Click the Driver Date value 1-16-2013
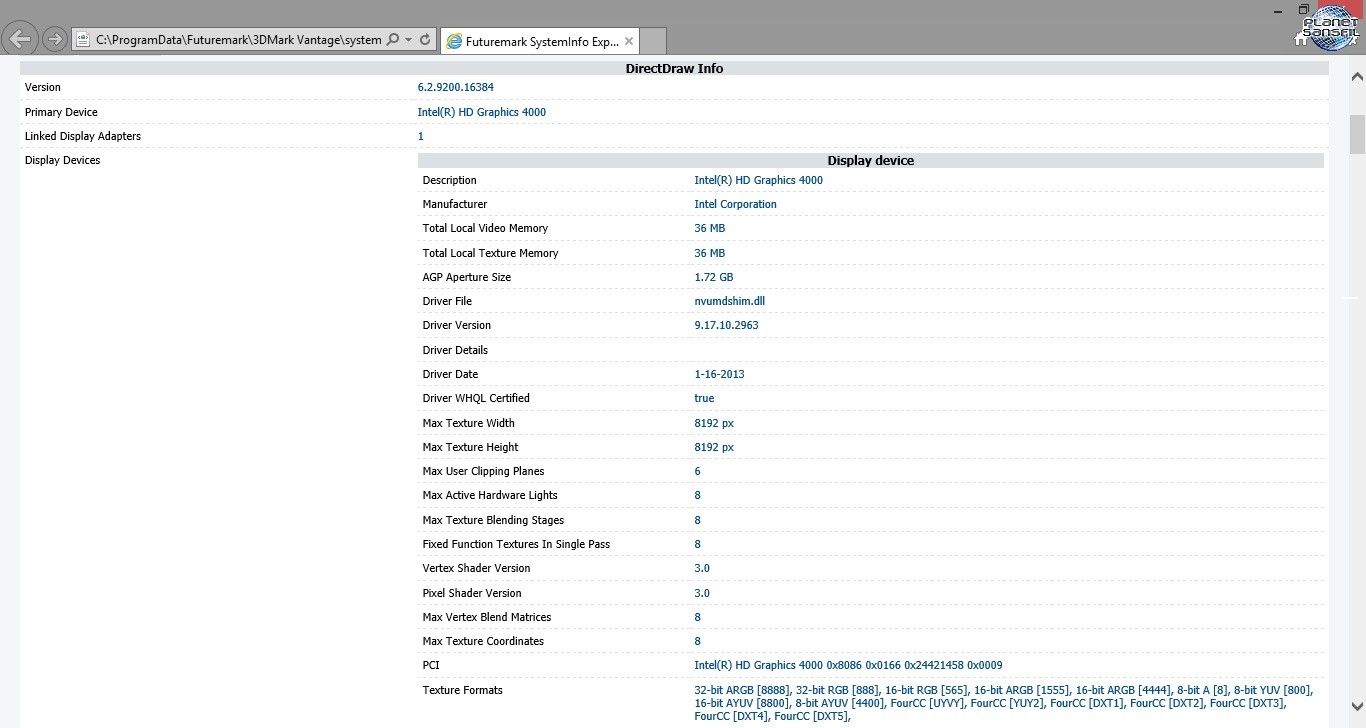The height and width of the screenshot is (728, 1366). pos(719,374)
